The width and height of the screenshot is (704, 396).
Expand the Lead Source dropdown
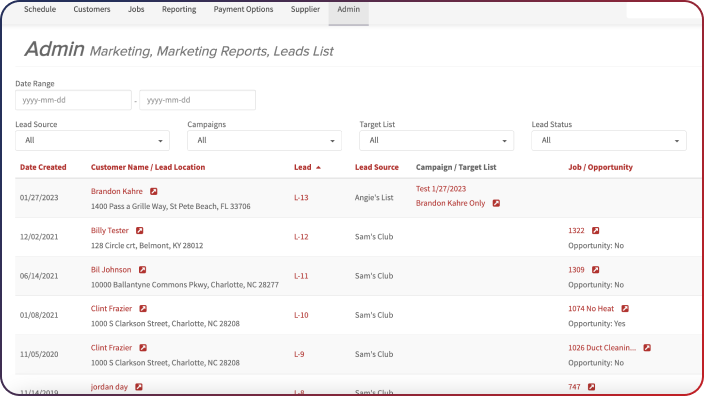pyautogui.click(x=92, y=141)
